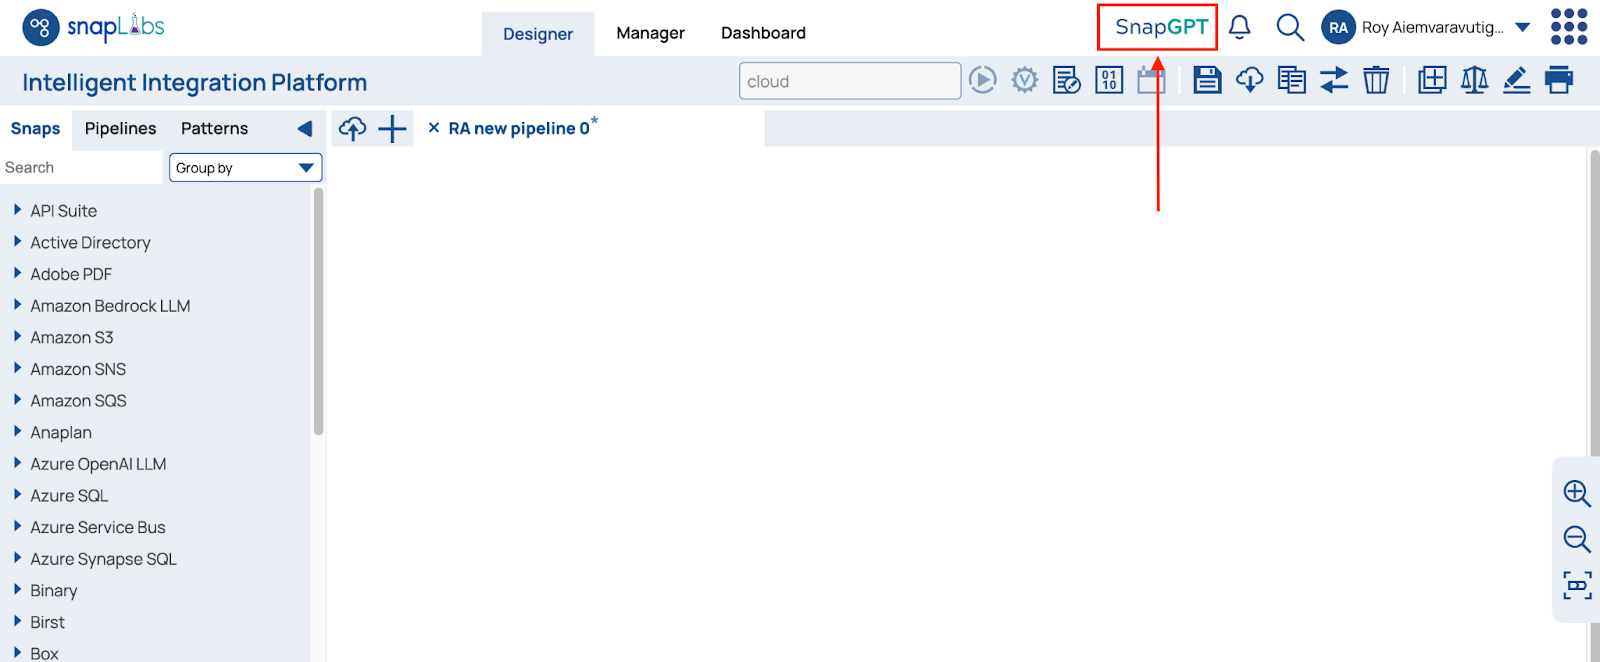Click the snaps Search input field

click(x=80, y=168)
